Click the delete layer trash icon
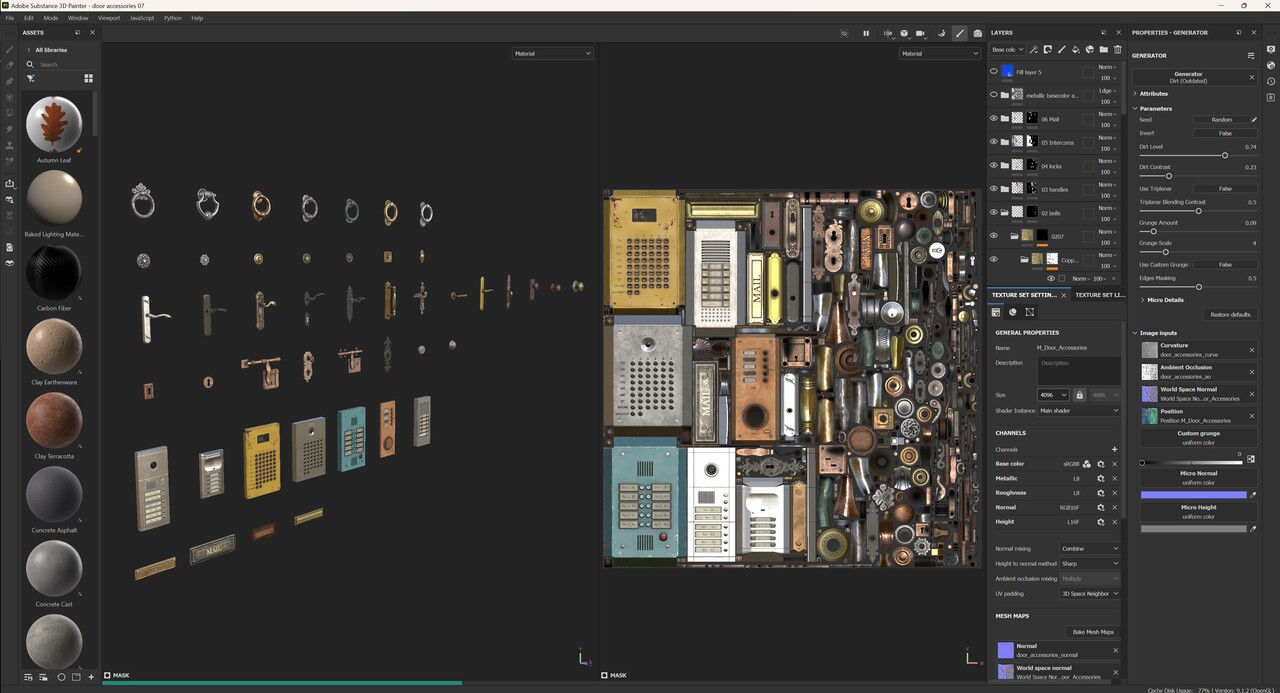 tap(1117, 50)
